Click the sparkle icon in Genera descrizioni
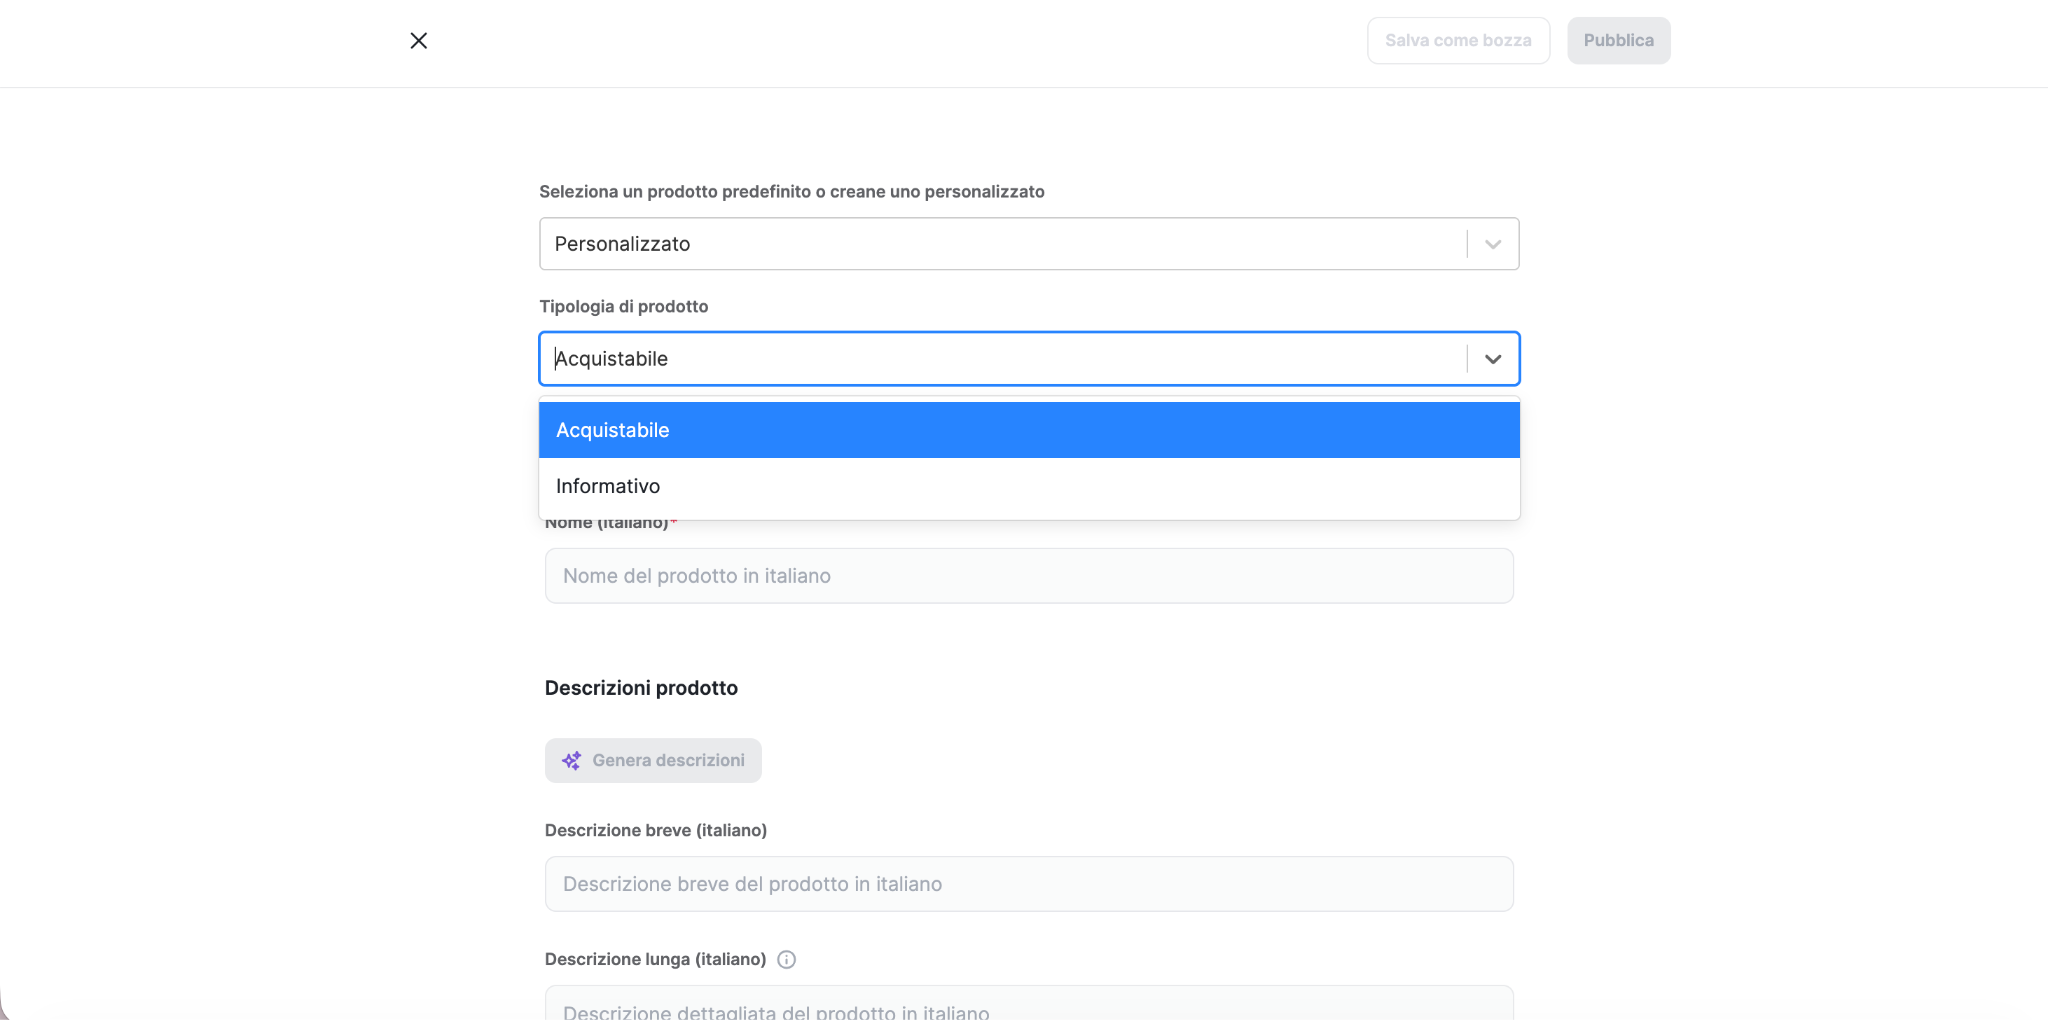 [x=571, y=761]
